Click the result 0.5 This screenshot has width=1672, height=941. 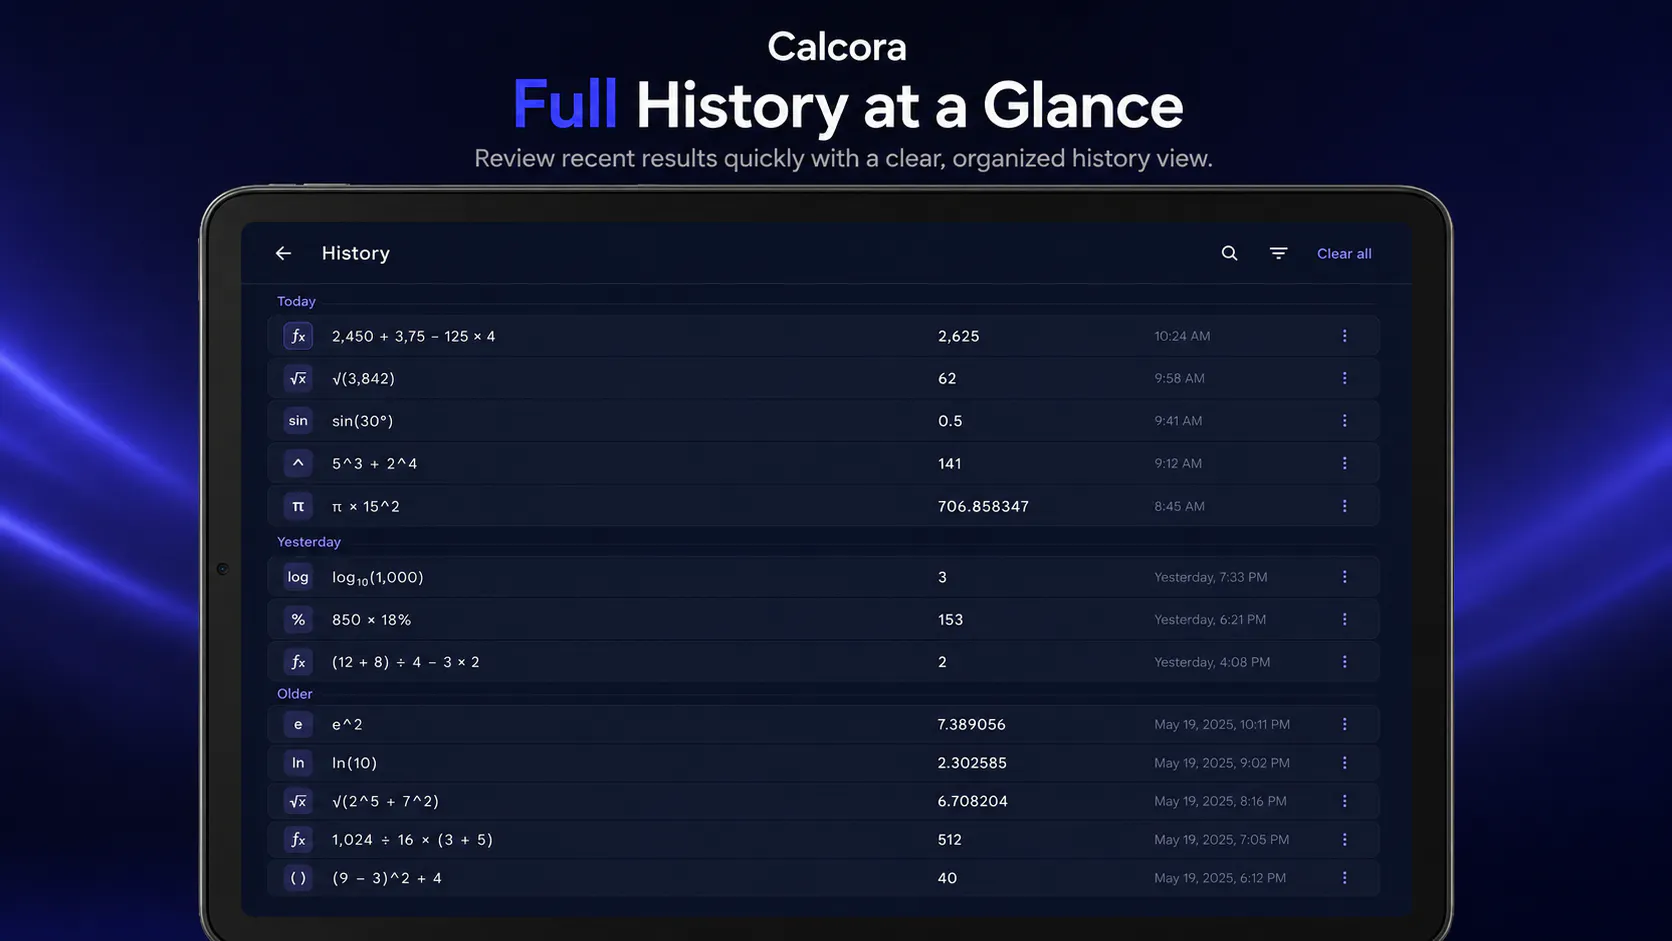[x=950, y=421]
